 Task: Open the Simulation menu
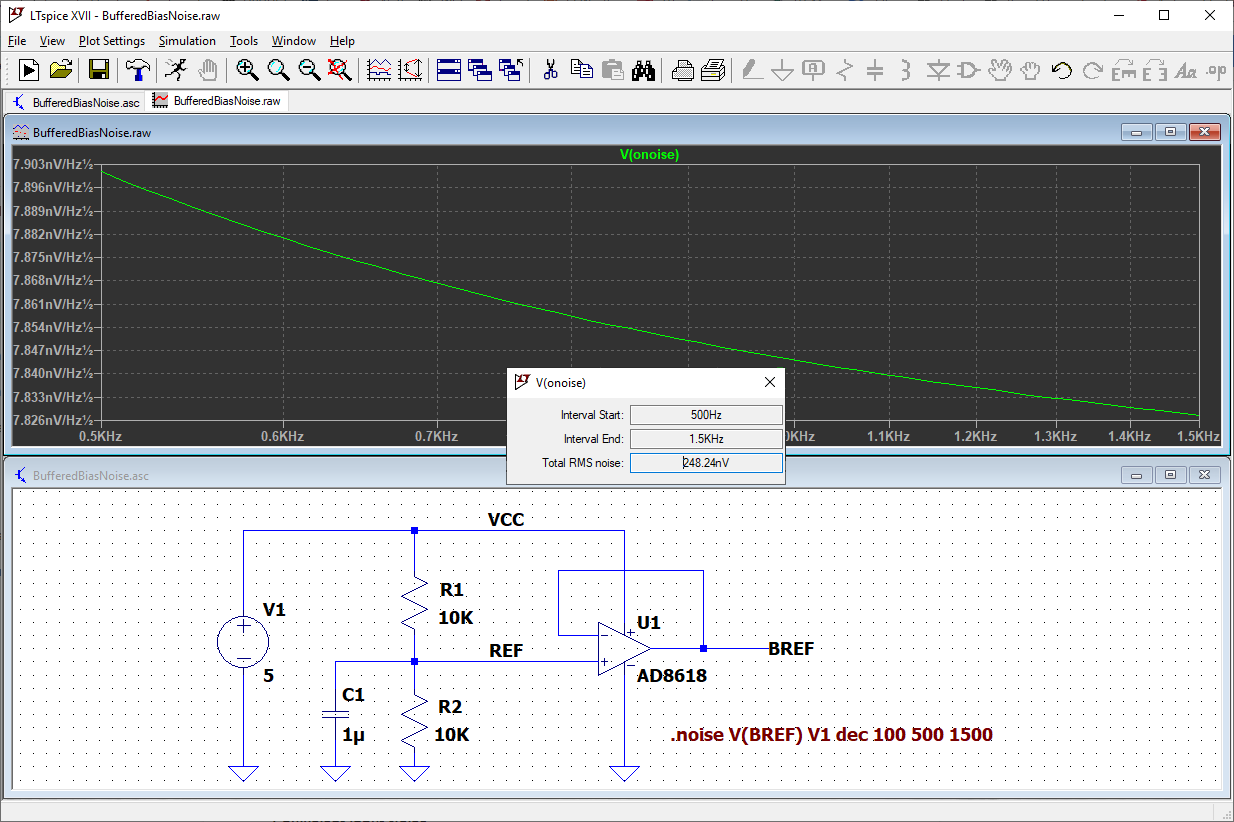[187, 41]
